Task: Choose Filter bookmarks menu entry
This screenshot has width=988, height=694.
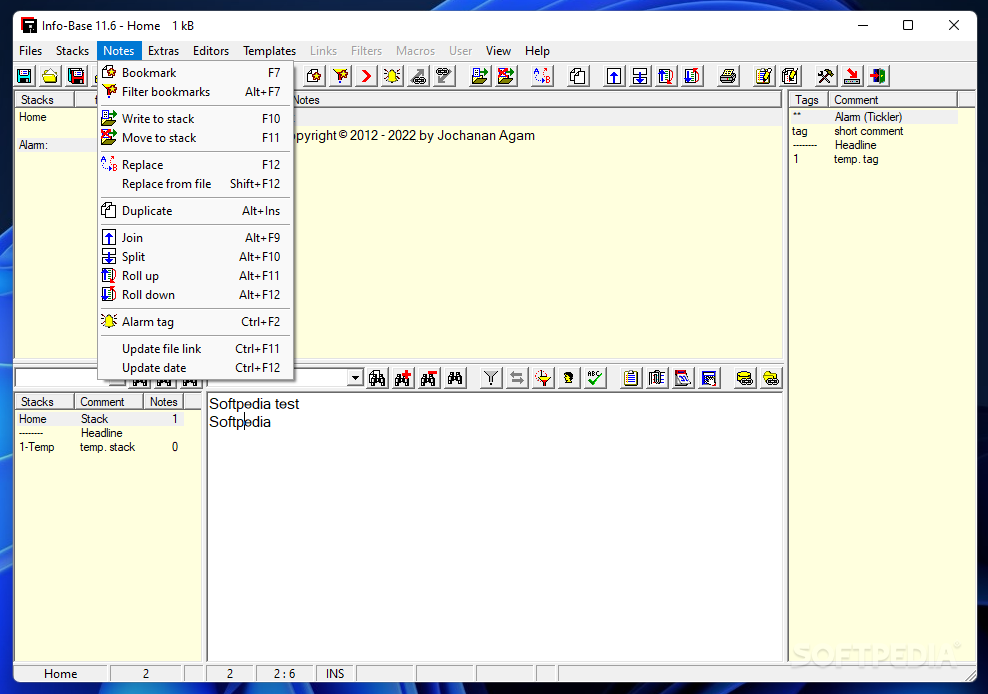Action: tap(196, 92)
